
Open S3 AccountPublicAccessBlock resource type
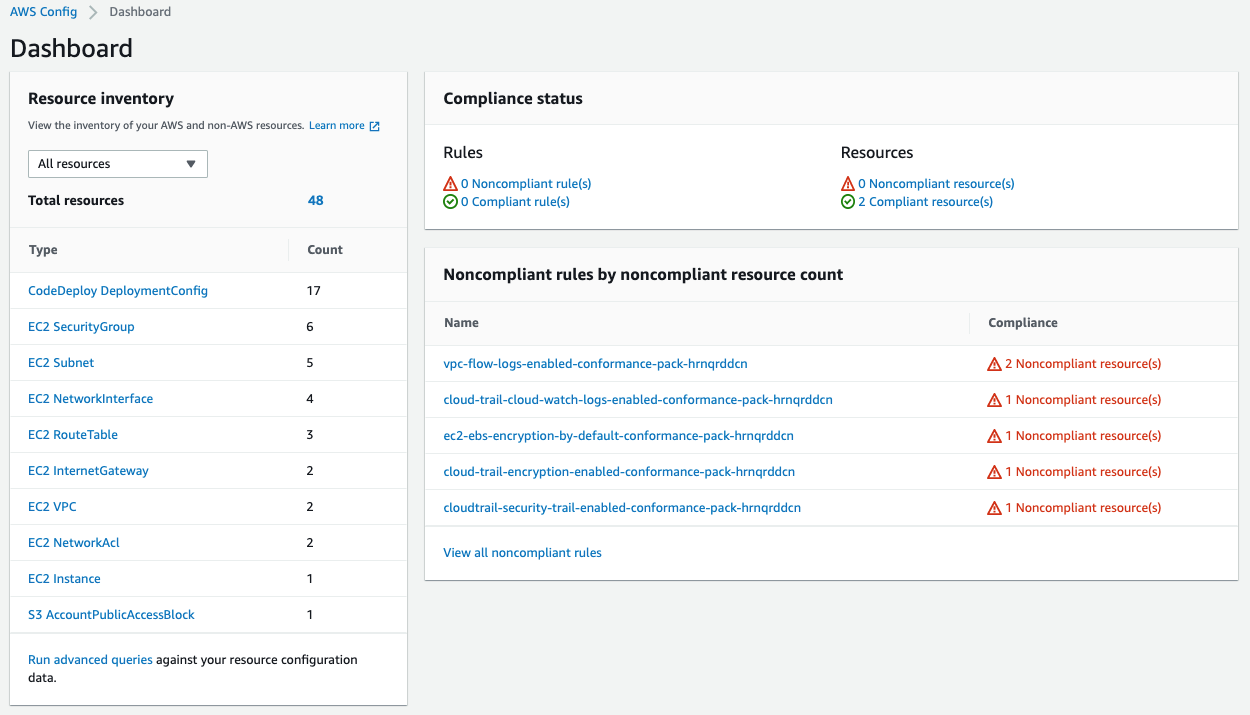pyautogui.click(x=112, y=615)
